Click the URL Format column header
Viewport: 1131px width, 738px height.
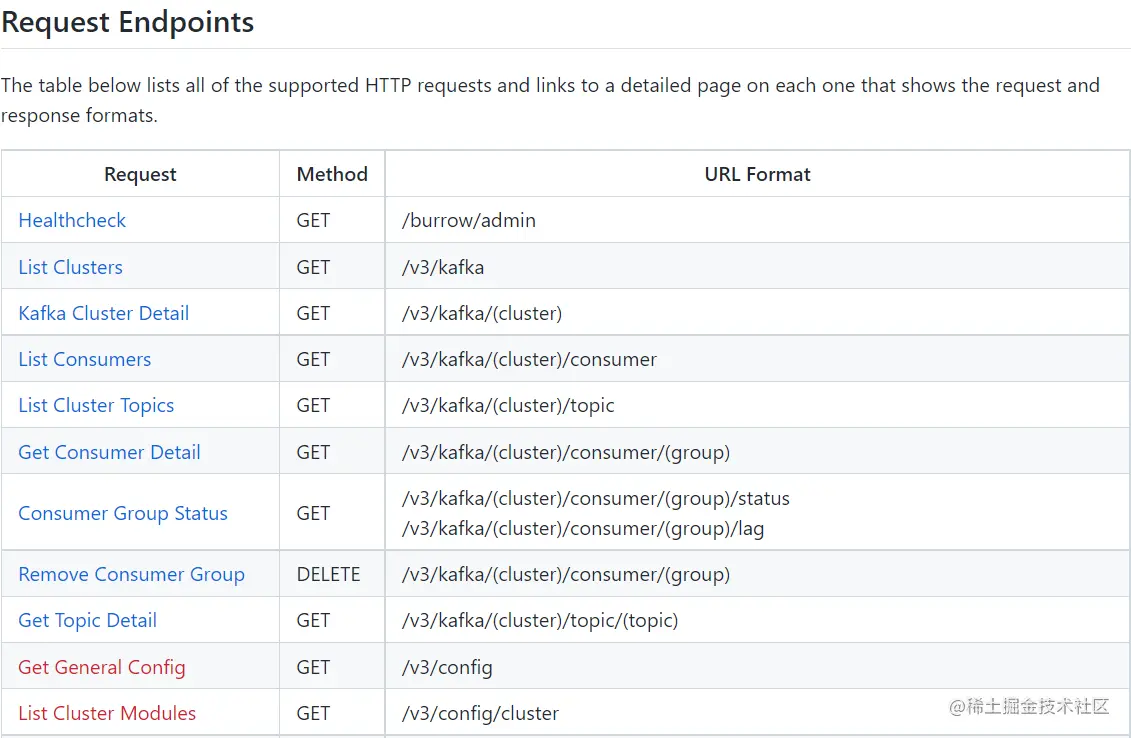point(757,174)
